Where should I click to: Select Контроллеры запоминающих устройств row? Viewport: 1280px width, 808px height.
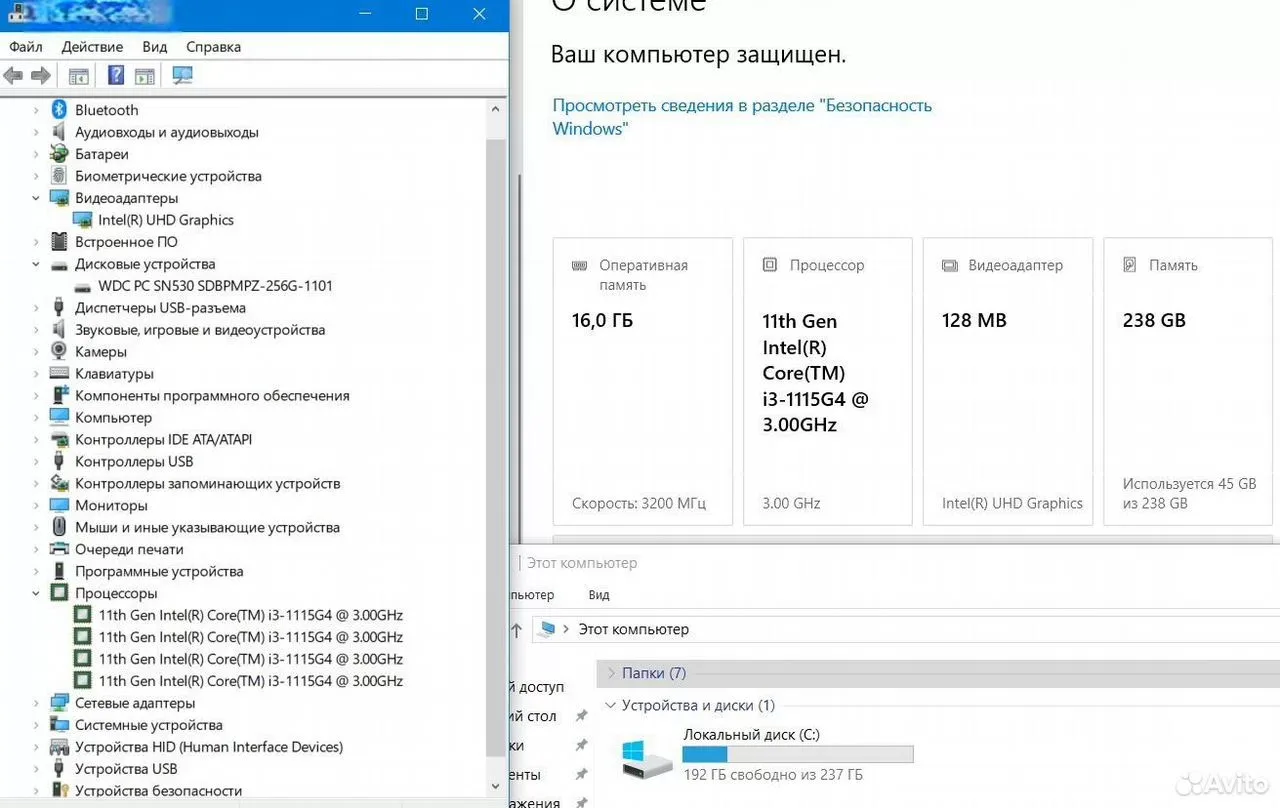tap(207, 484)
